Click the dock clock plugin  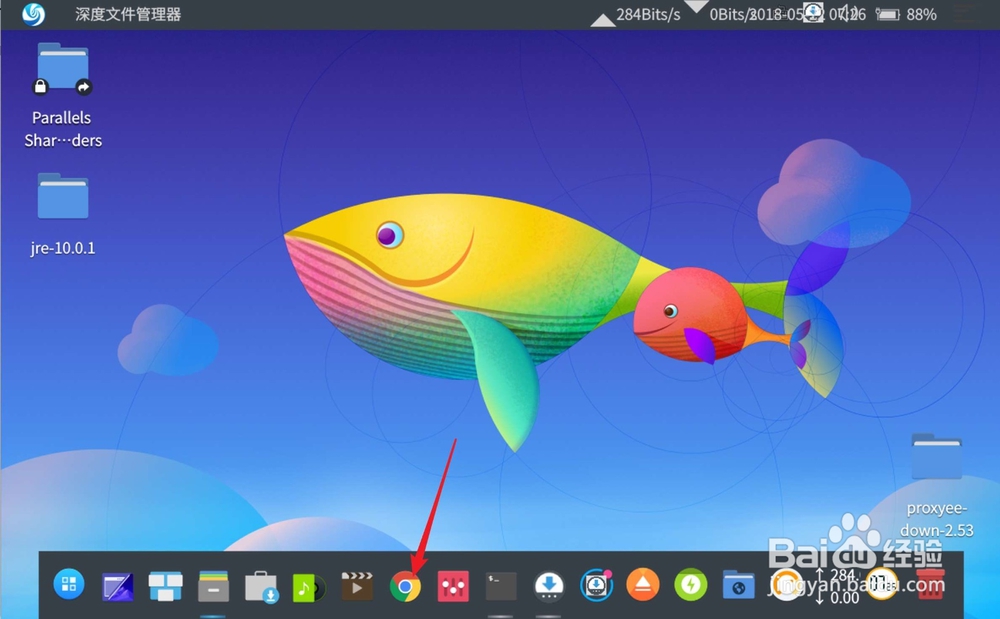(882, 583)
